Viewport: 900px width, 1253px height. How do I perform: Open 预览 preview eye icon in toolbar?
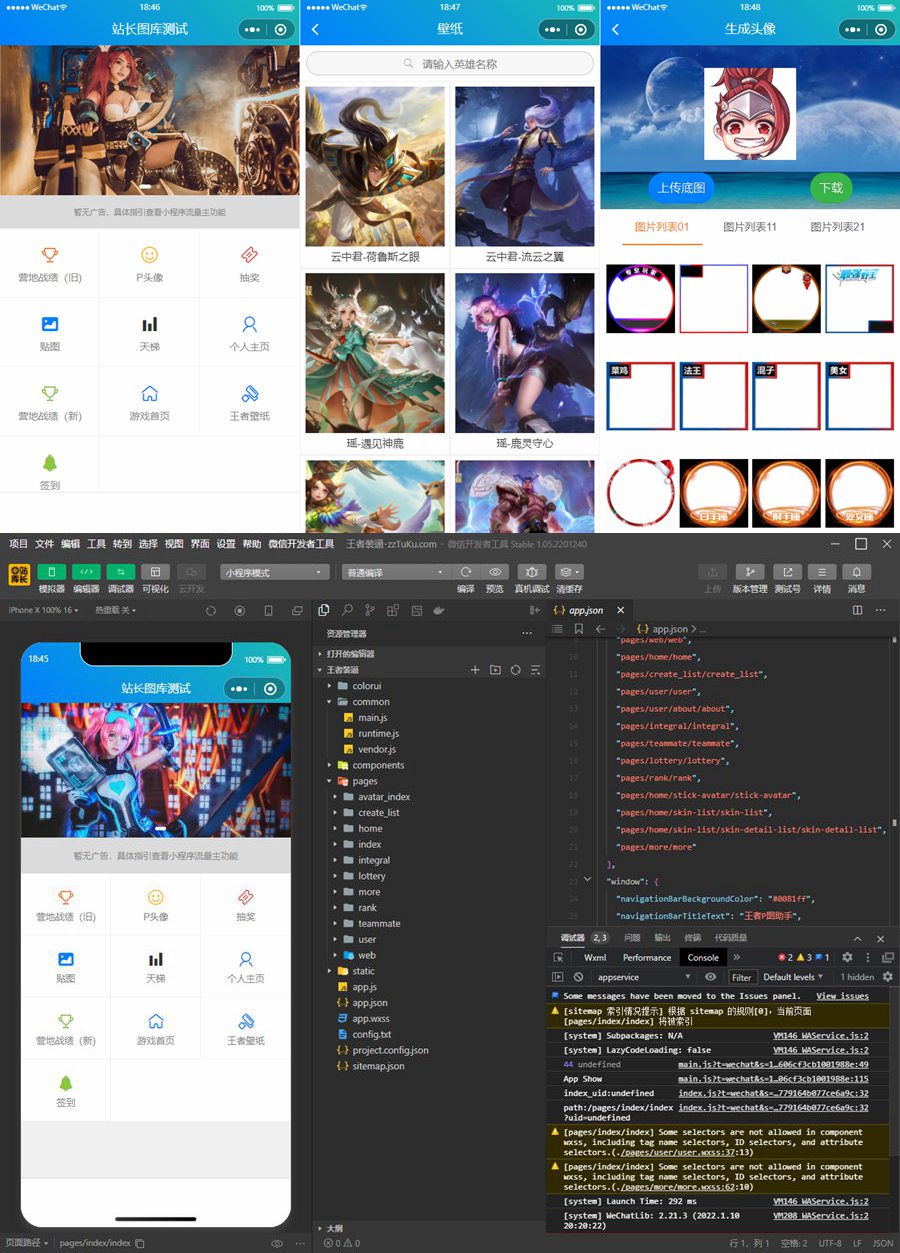[x=495, y=572]
